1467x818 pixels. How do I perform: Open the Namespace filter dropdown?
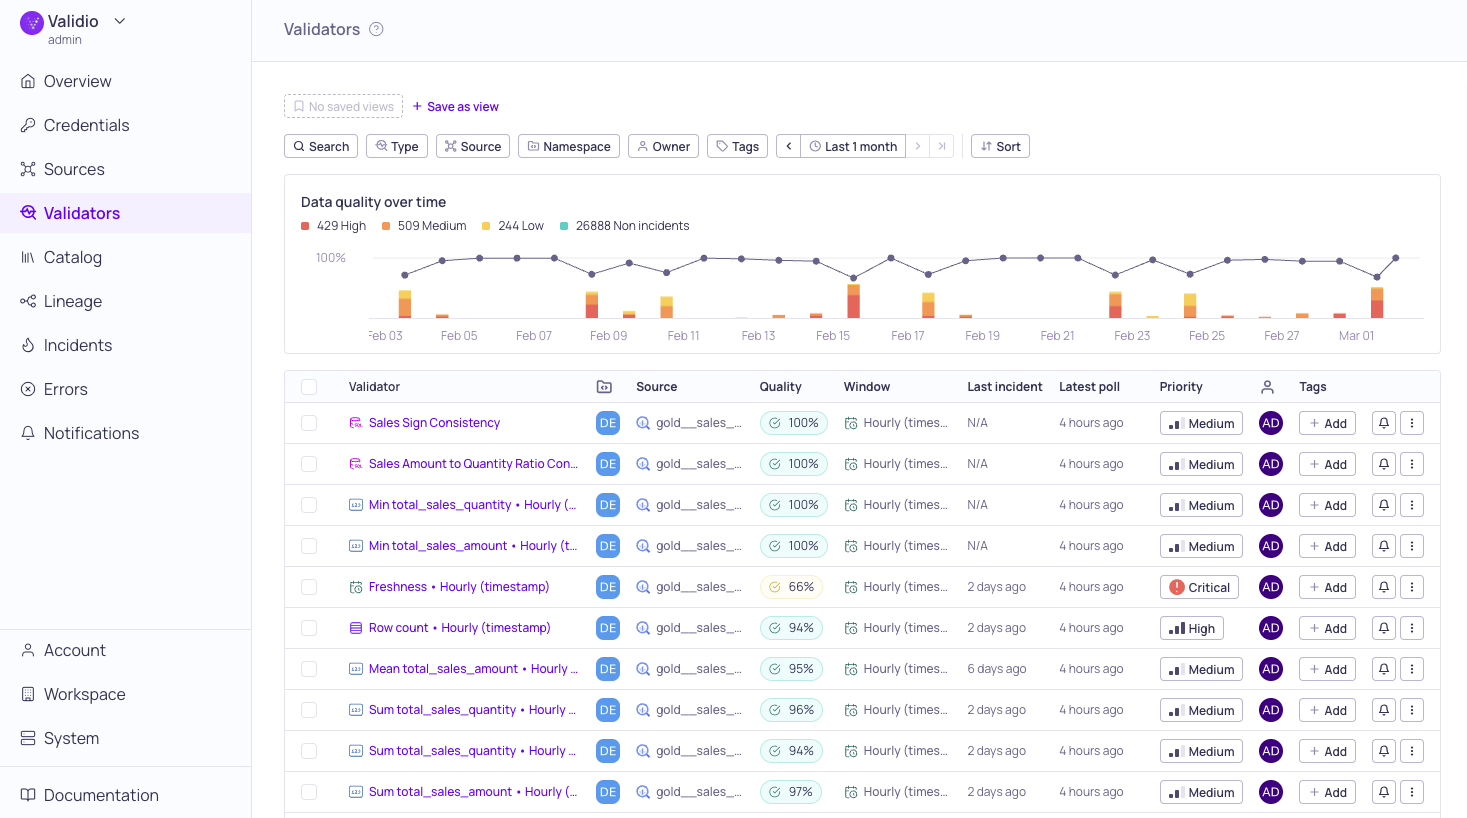click(569, 146)
